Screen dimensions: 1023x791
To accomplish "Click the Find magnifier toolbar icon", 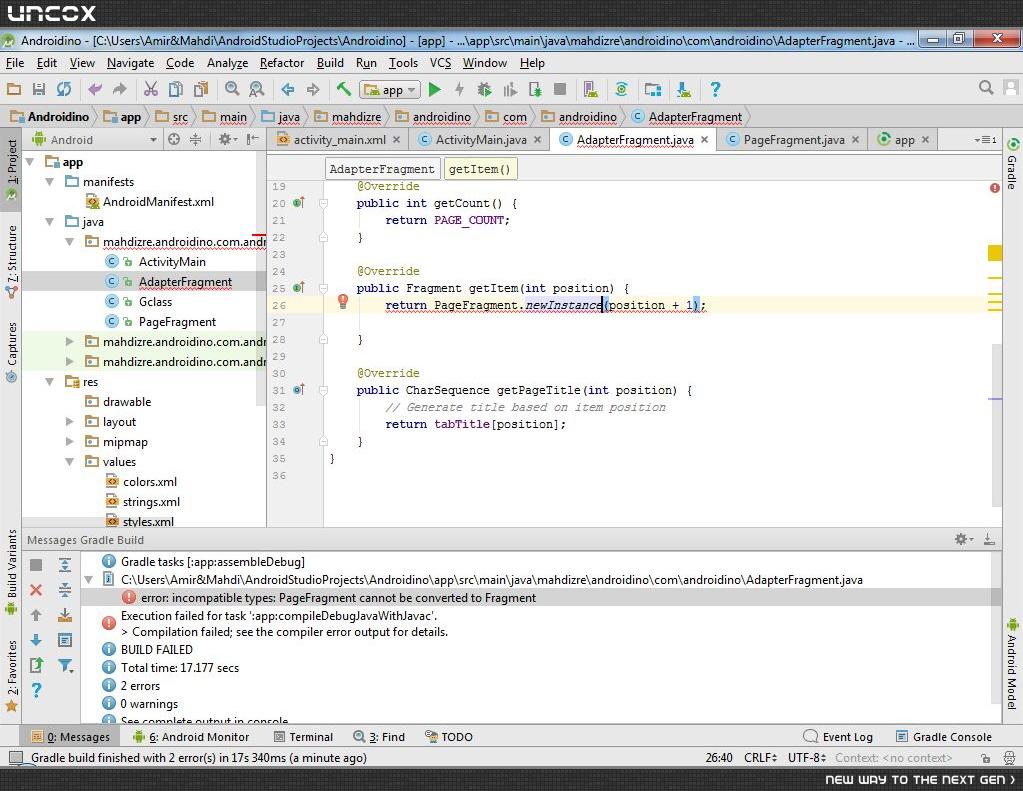I will (232, 89).
